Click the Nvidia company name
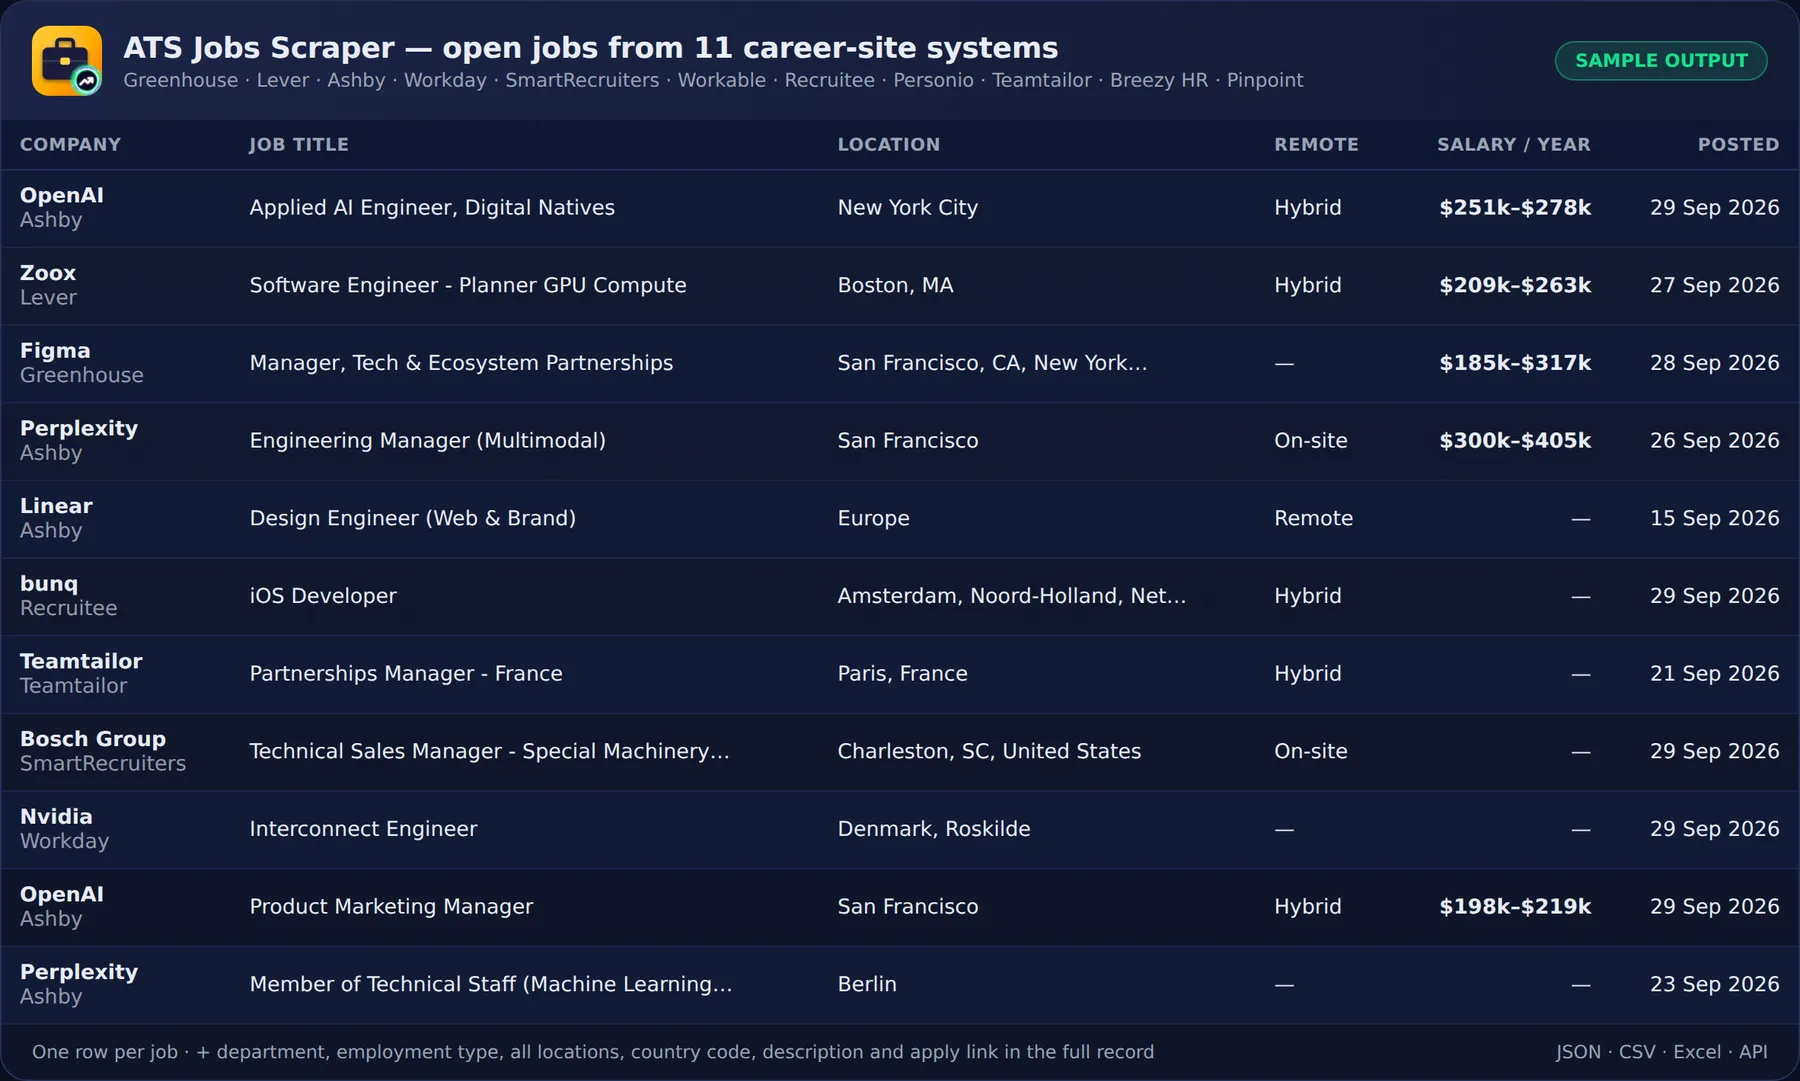The height and width of the screenshot is (1081, 1800). click(56, 817)
